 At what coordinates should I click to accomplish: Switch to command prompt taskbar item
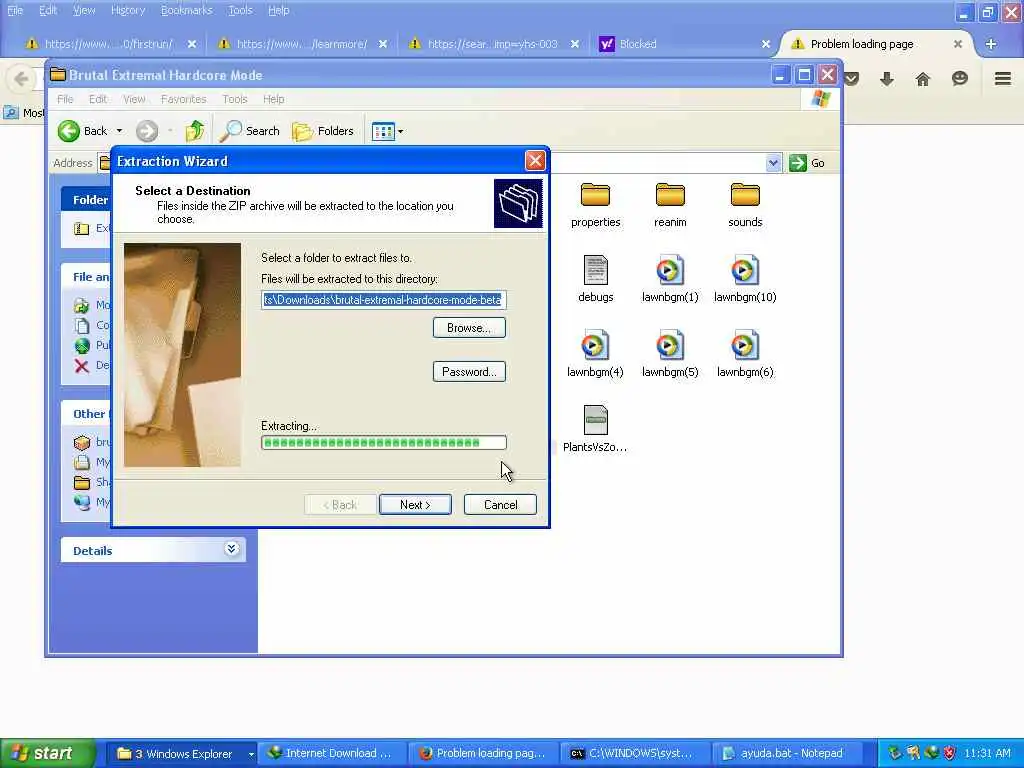[x=635, y=754]
